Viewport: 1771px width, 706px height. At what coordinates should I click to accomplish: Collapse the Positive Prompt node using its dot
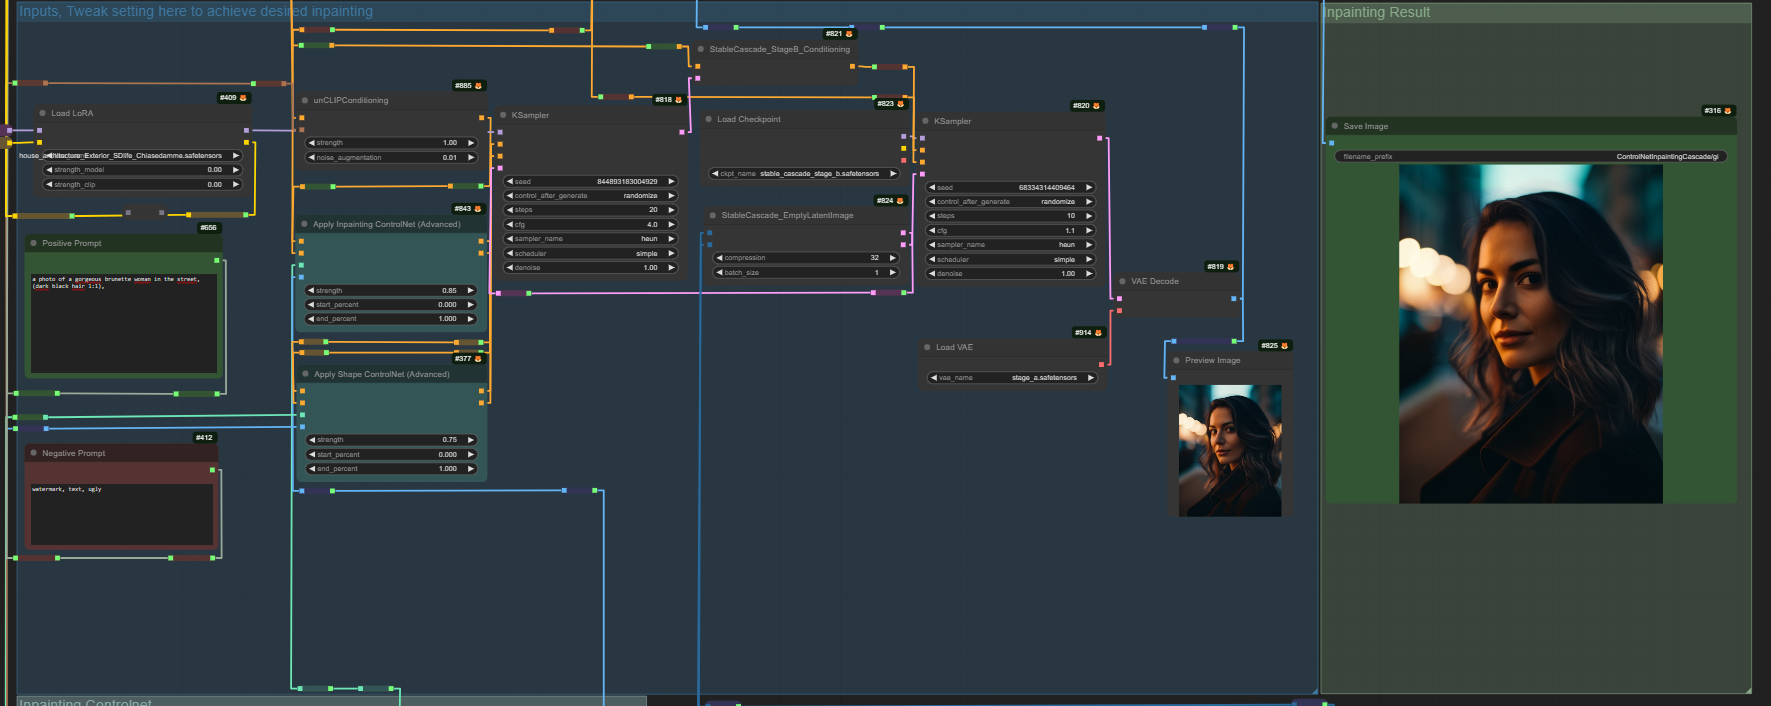33,243
